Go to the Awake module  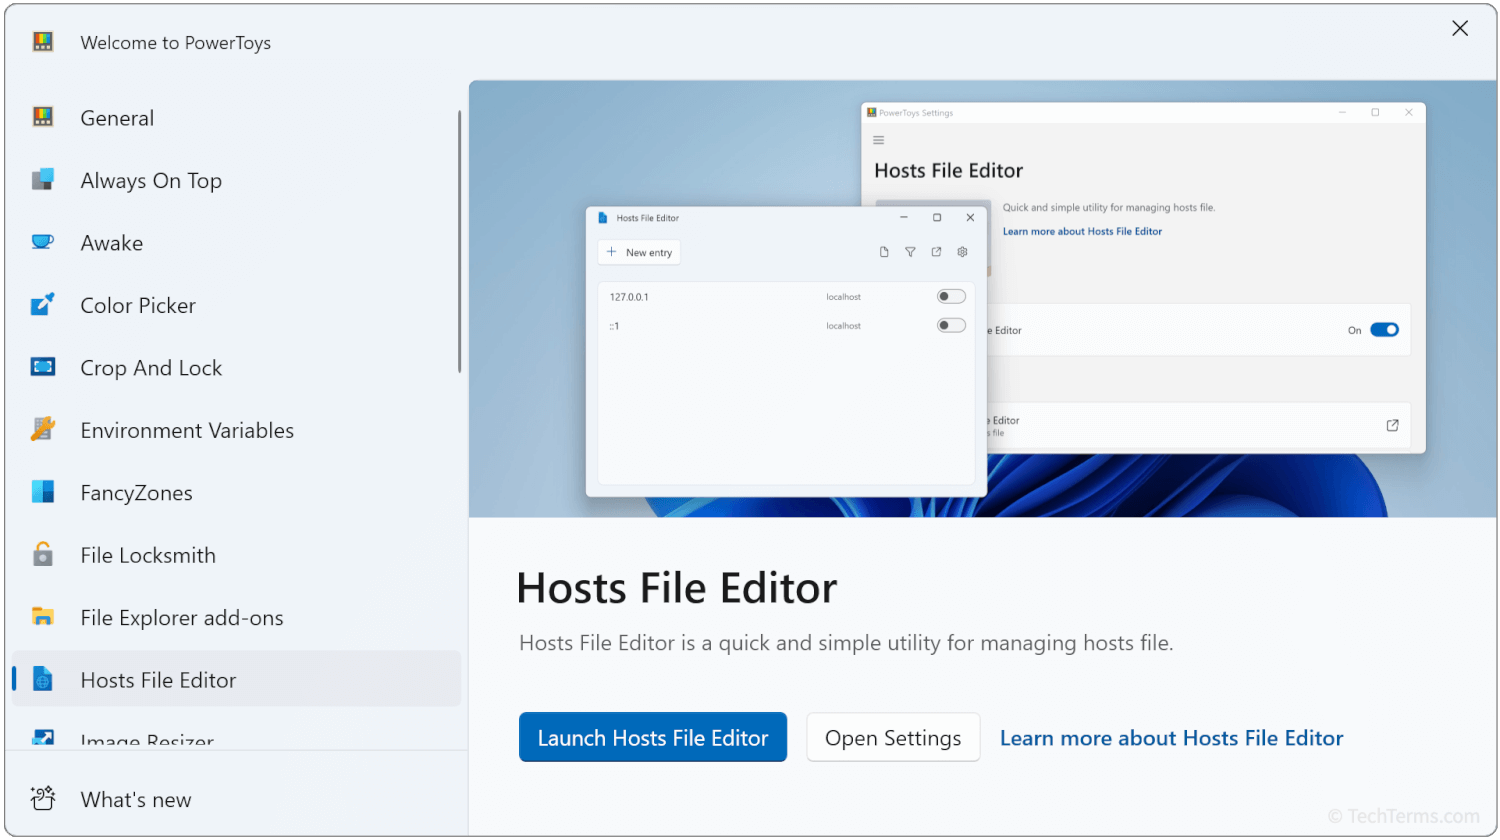[x=236, y=243]
